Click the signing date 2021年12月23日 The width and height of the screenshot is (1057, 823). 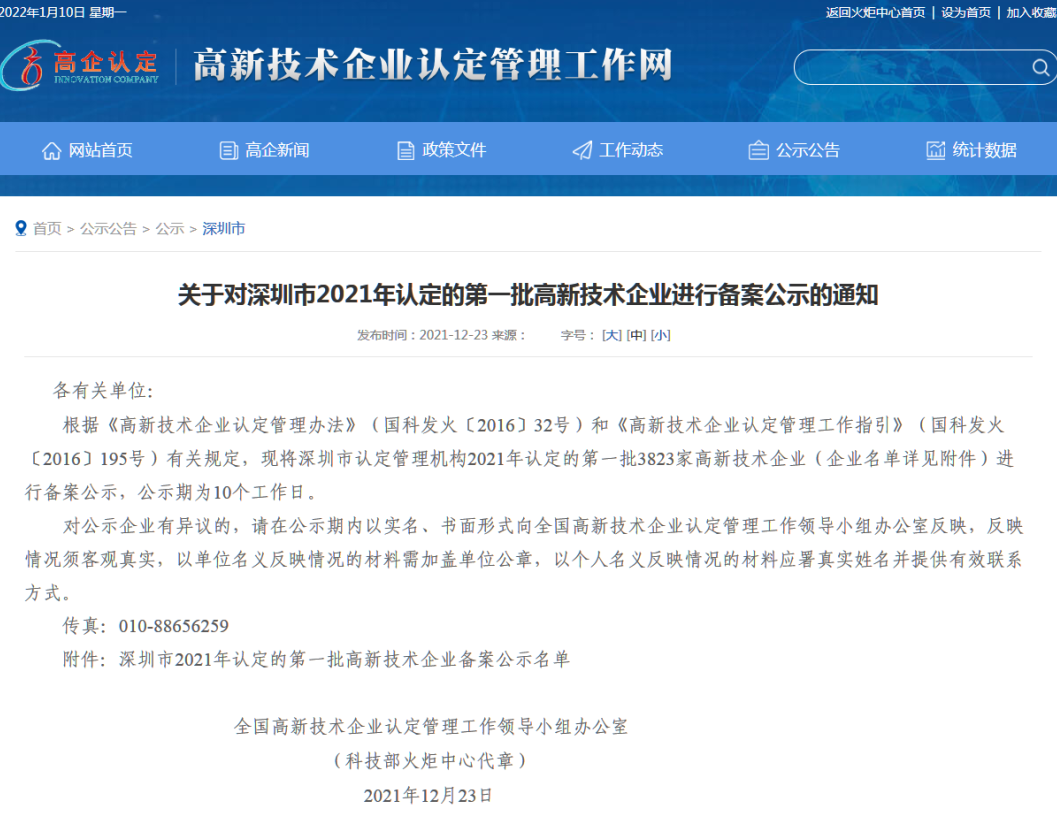coord(428,795)
